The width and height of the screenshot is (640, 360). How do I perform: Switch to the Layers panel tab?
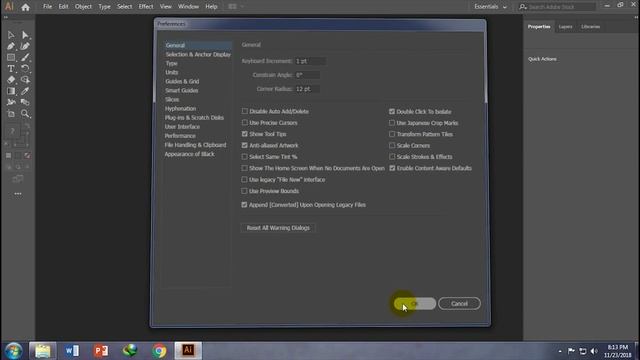[x=565, y=27]
